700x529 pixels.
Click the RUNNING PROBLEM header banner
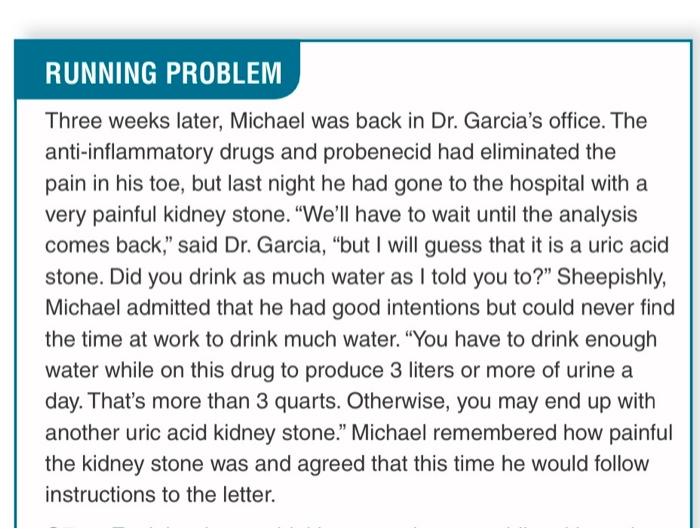click(157, 70)
